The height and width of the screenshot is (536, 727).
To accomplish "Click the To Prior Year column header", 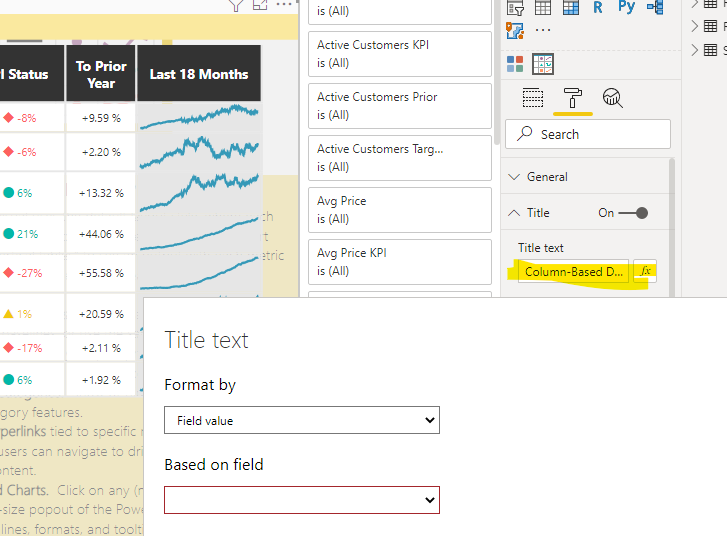I will pos(101,73).
